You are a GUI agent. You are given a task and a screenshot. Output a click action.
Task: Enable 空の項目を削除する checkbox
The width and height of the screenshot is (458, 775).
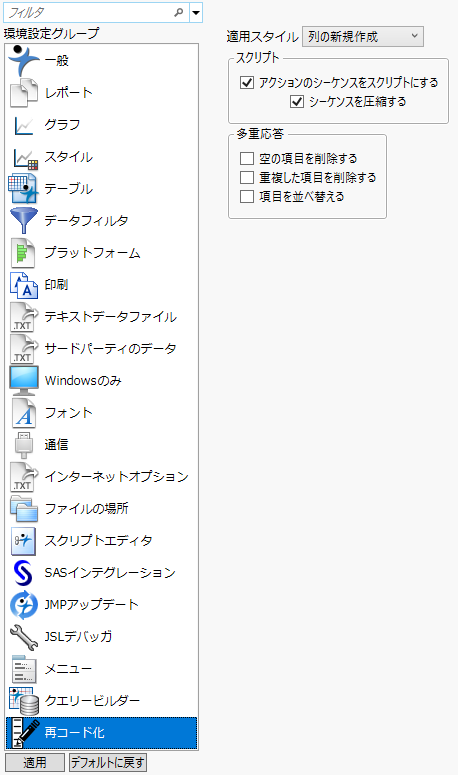[247, 158]
